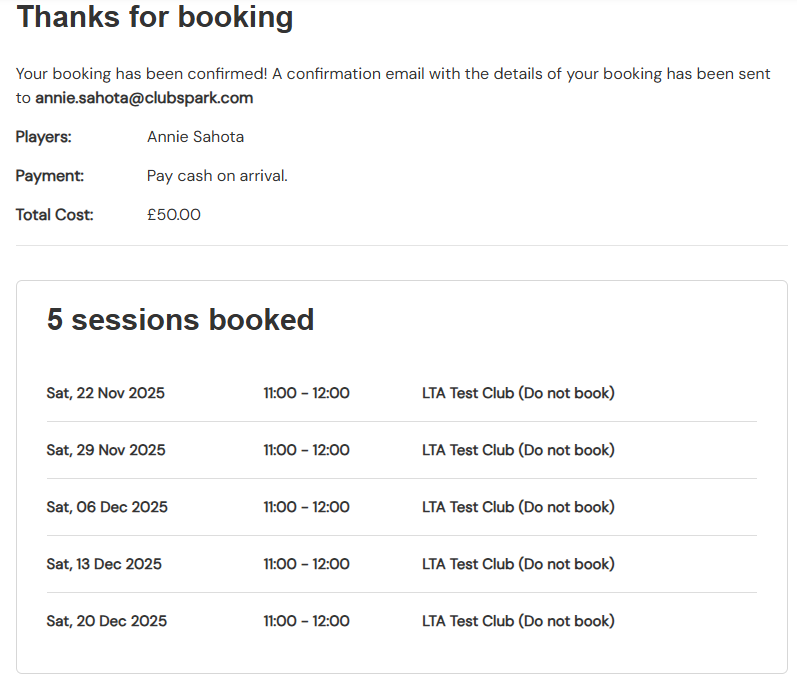
Task: Click "Your booking has been confirmed!" message
Action: pyautogui.click(x=141, y=74)
